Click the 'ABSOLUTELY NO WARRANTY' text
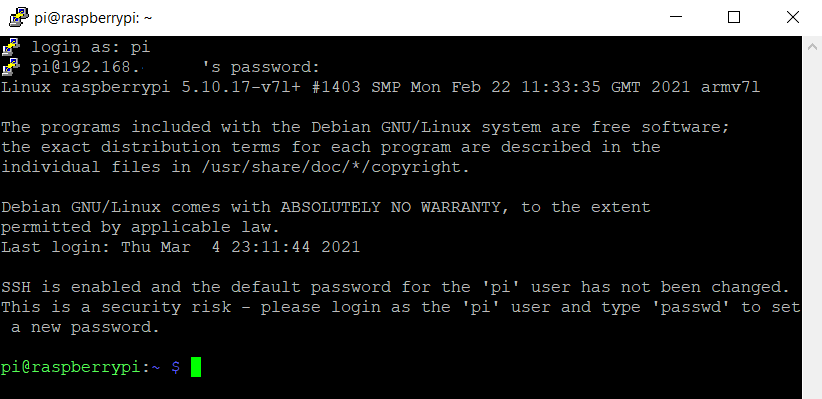Viewport: 822px width, 399px height. pos(391,207)
